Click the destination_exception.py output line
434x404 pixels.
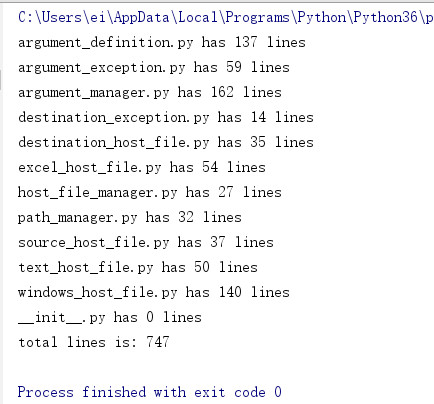pos(166,117)
